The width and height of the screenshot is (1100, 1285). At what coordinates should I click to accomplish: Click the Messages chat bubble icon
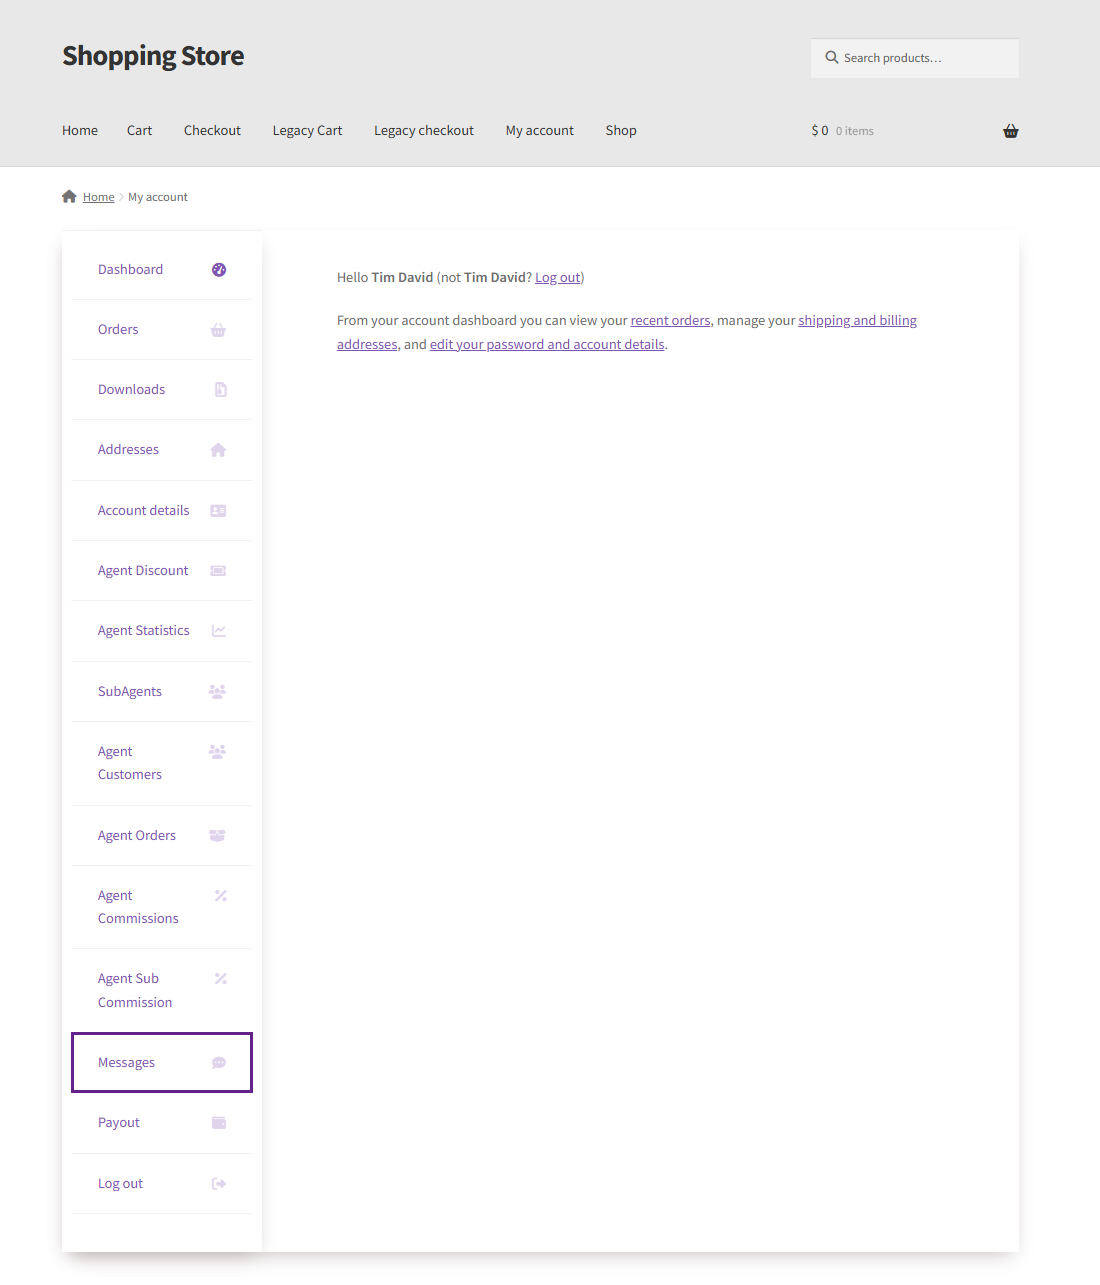click(x=219, y=1063)
